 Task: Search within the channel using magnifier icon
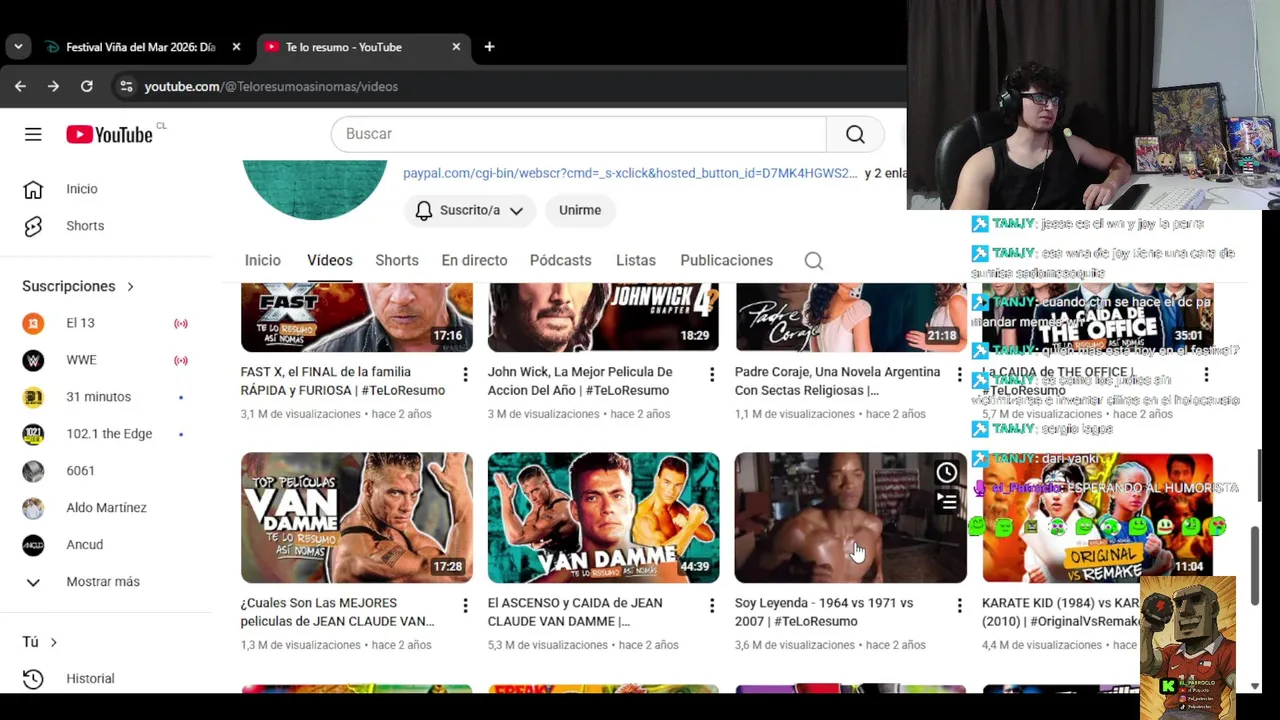pyautogui.click(x=814, y=261)
